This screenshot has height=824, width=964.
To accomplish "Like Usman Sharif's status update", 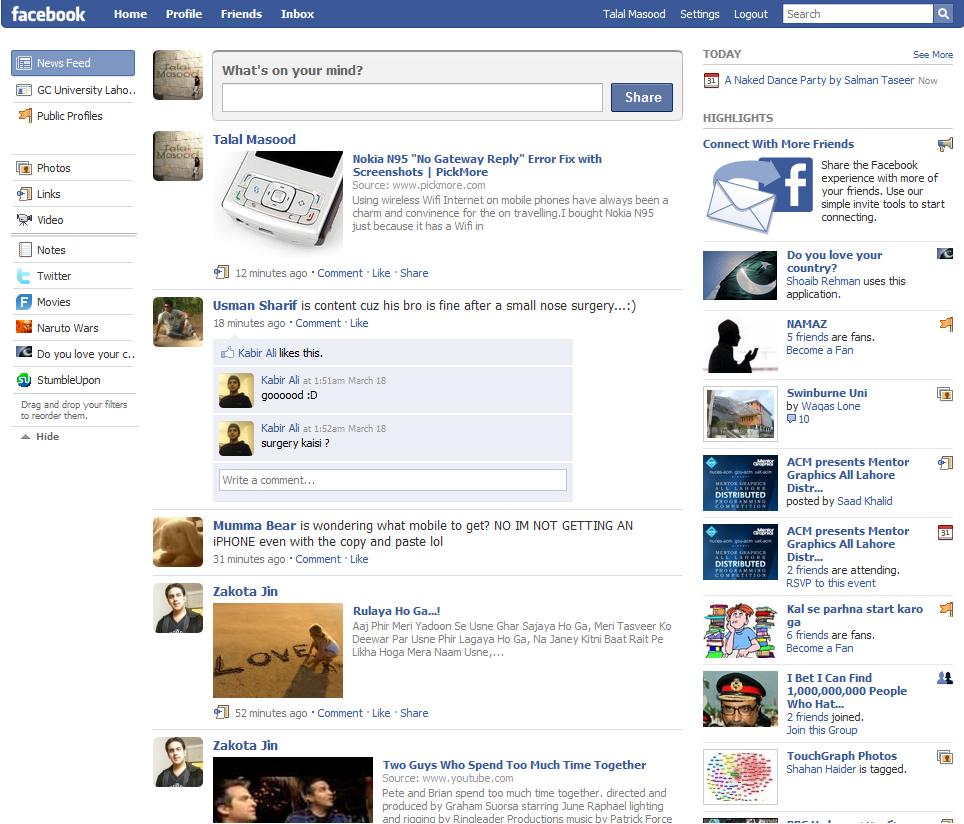I will point(359,323).
